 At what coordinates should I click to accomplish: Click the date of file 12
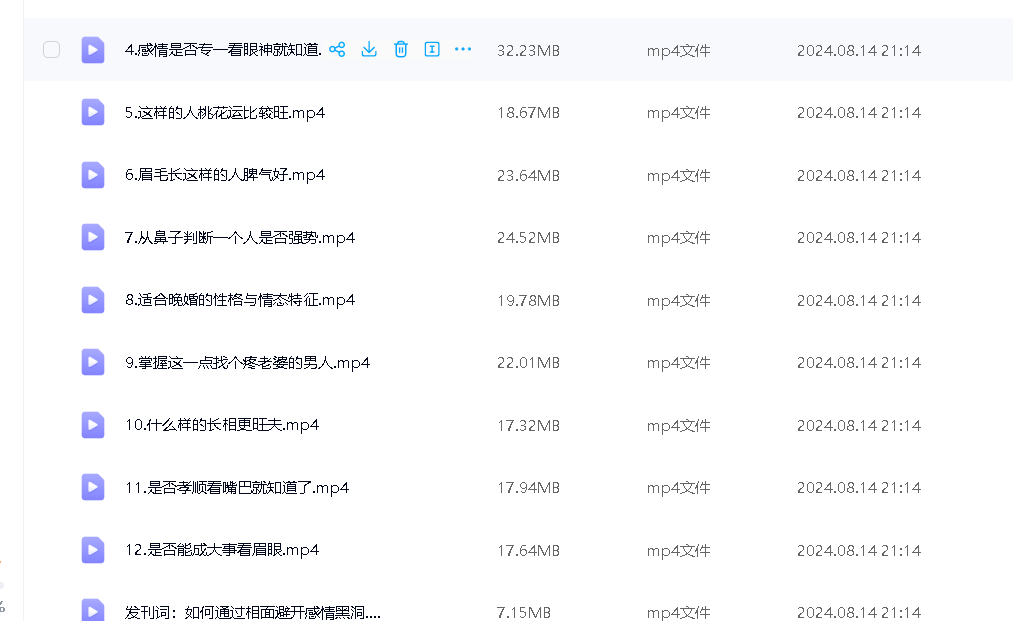click(x=858, y=550)
